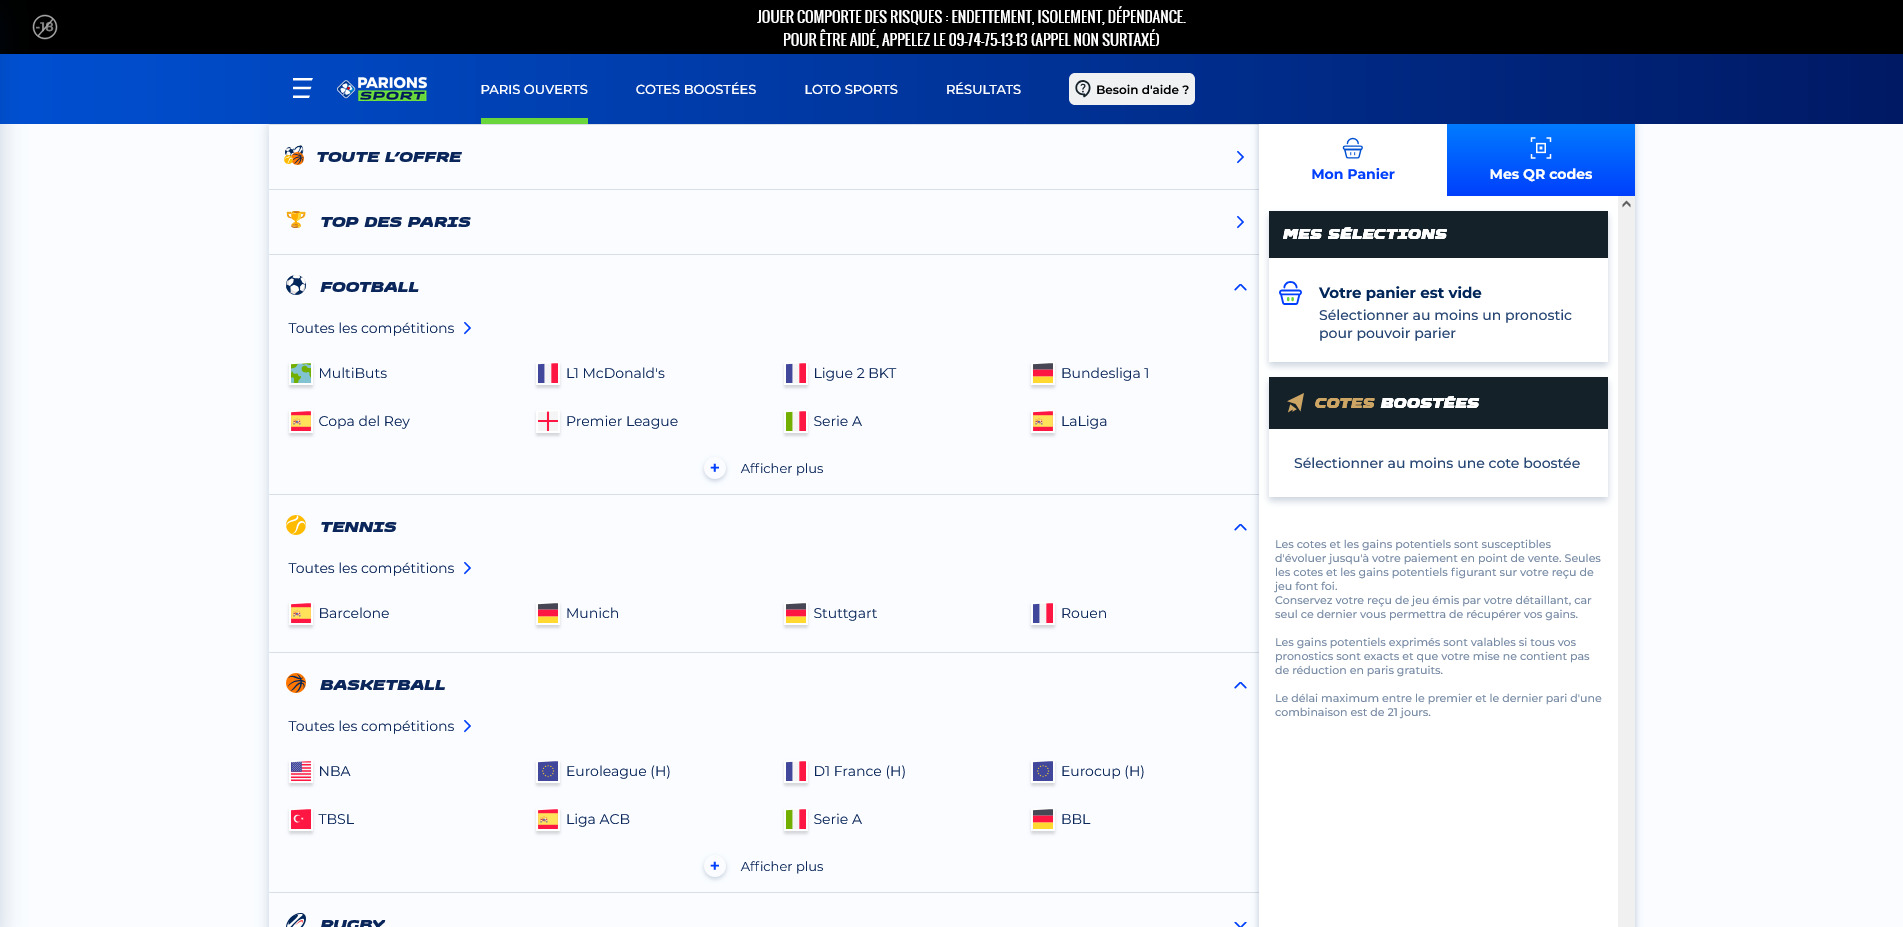This screenshot has width=1903, height=927.
Task: Click the football icon in Football header
Action: 296,286
